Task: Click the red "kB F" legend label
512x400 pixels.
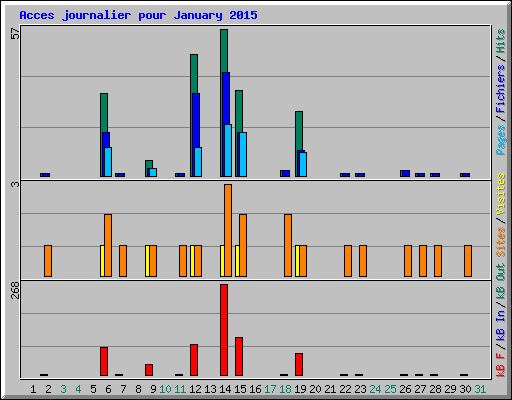Action: pyautogui.click(x=500, y=365)
